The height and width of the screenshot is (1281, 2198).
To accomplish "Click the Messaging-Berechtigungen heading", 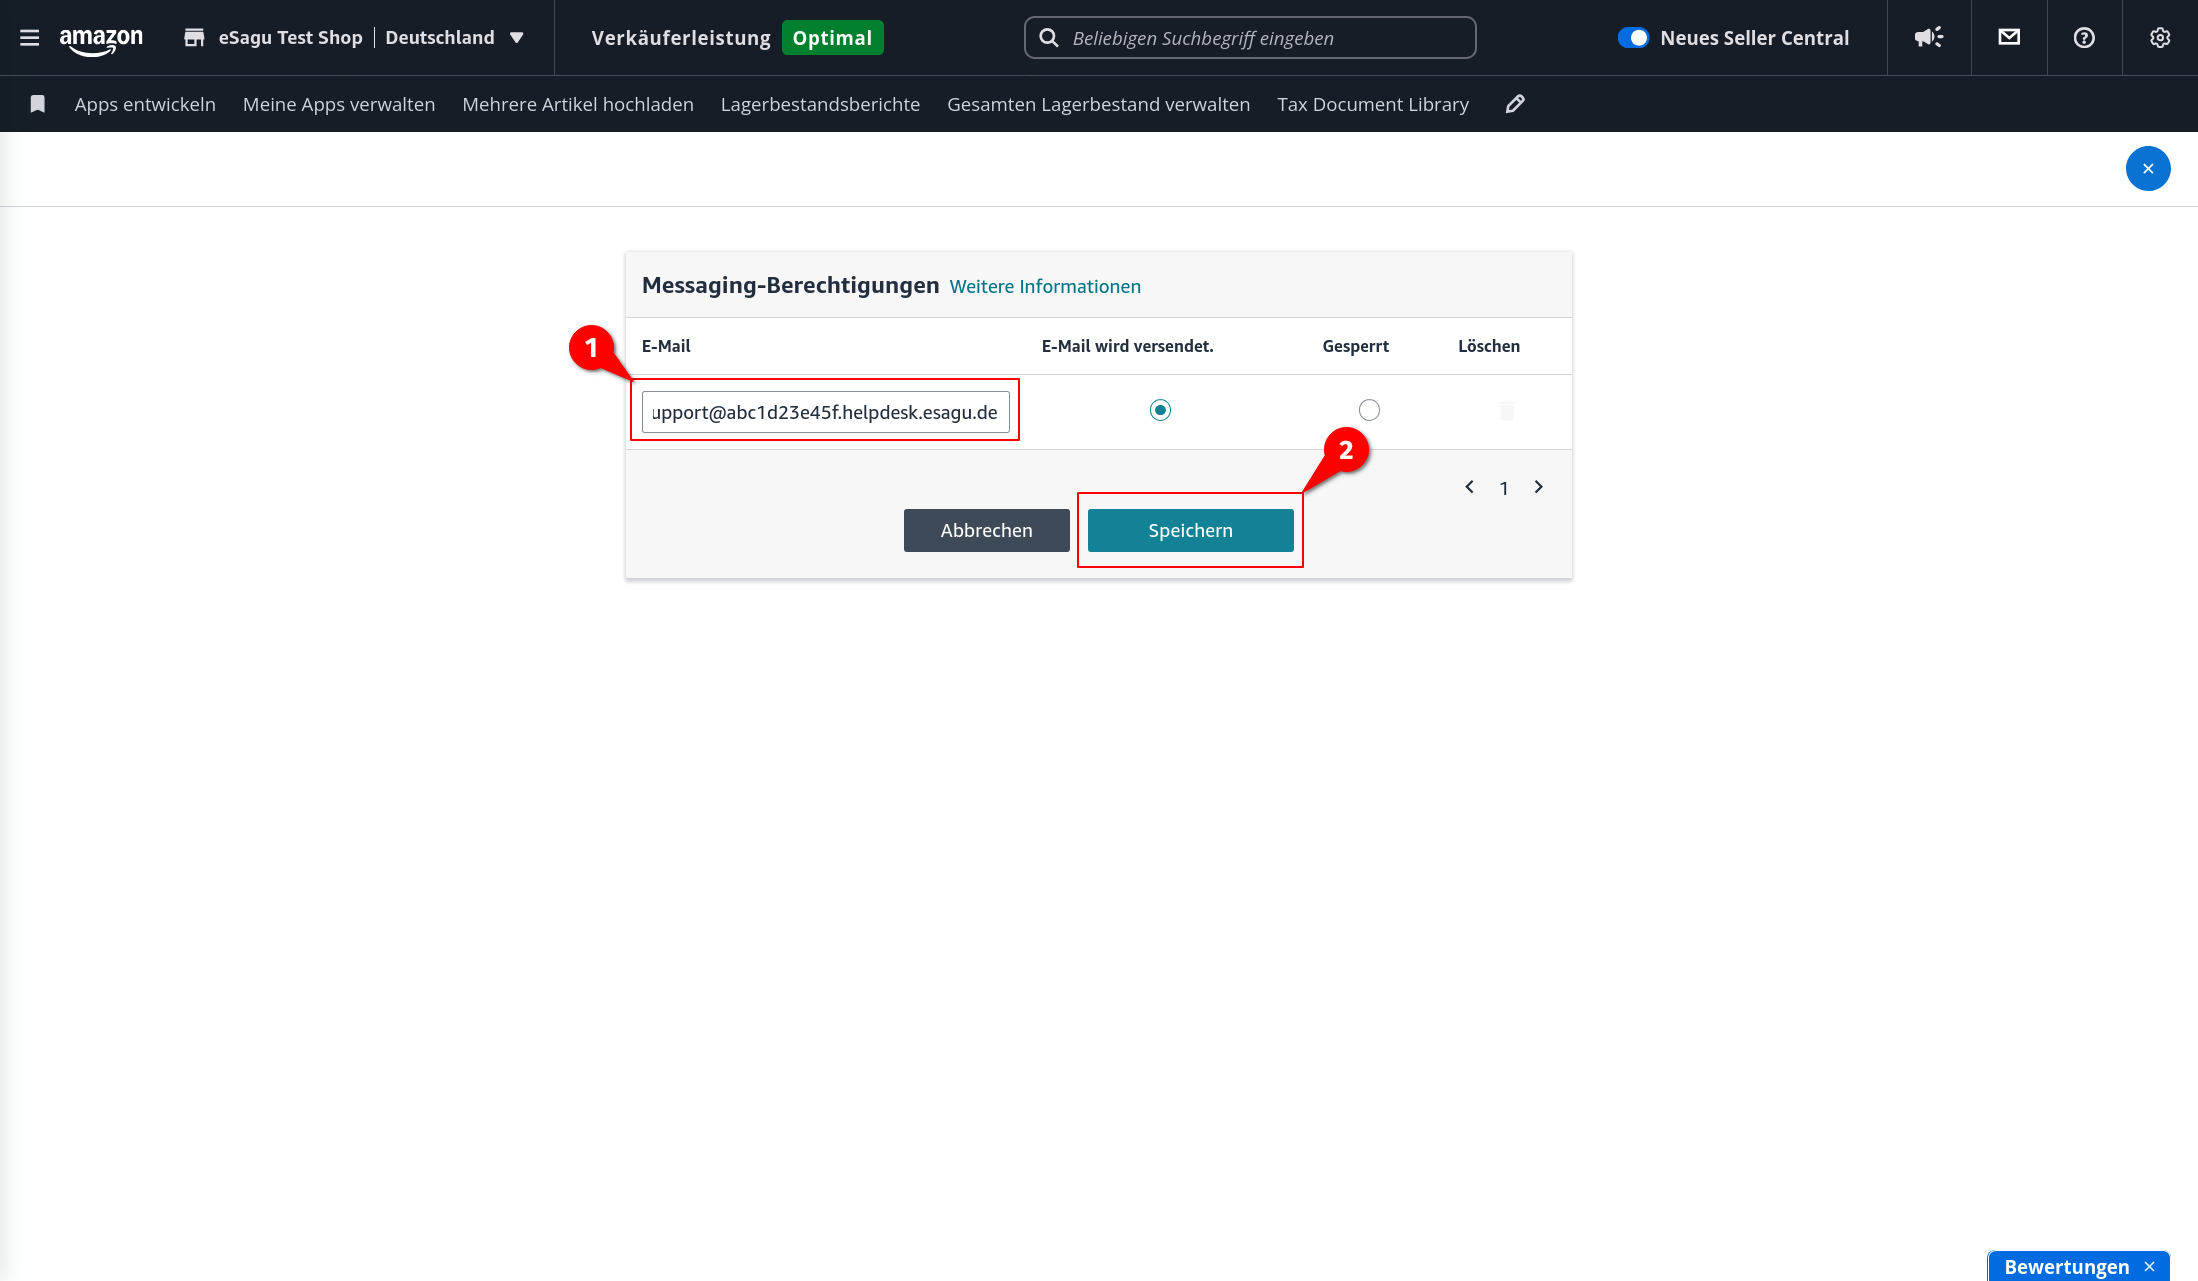I will pos(791,286).
